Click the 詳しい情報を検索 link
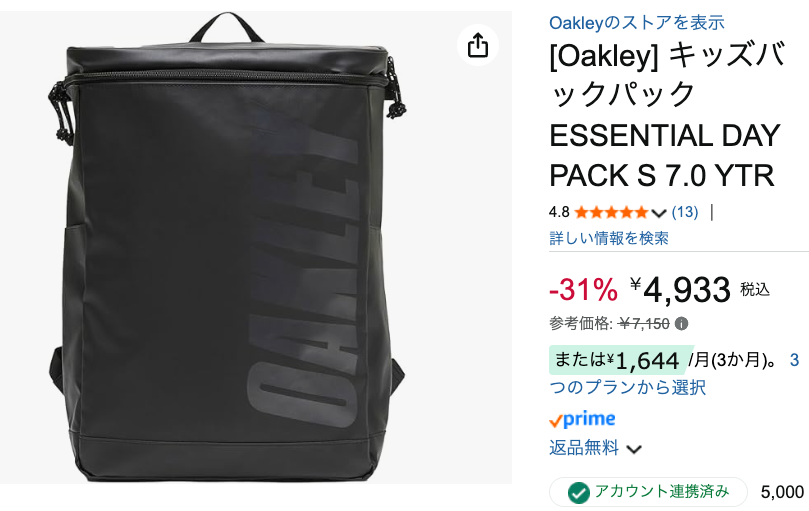 click(x=609, y=238)
